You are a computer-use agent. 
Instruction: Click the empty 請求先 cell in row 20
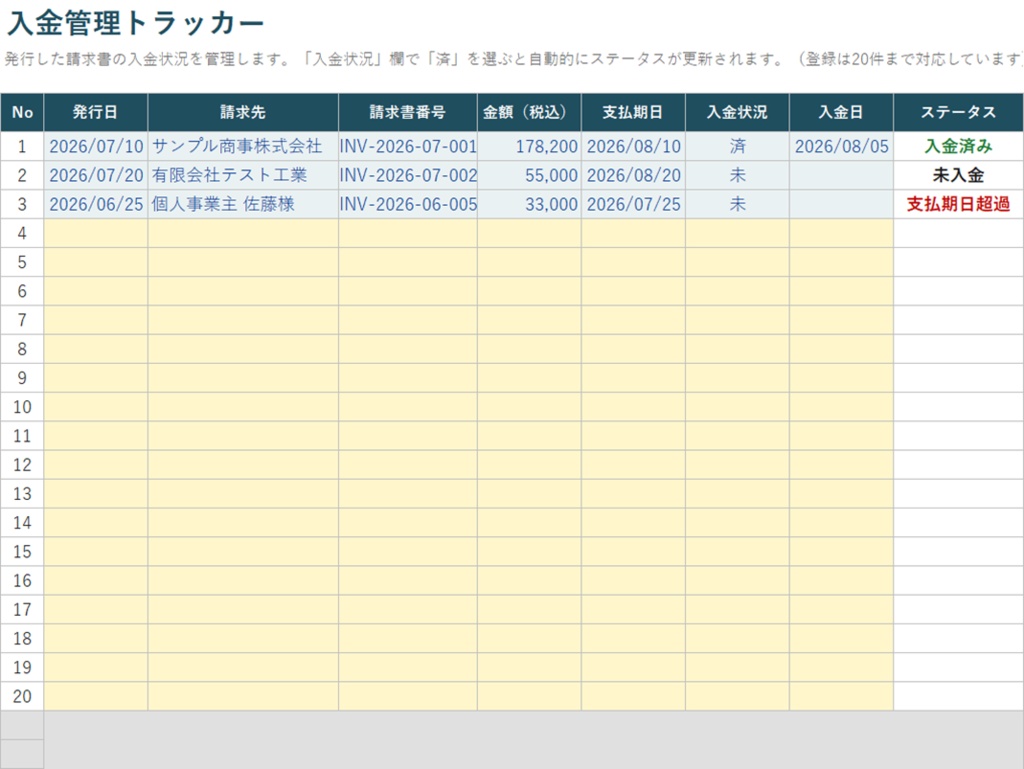pos(243,697)
